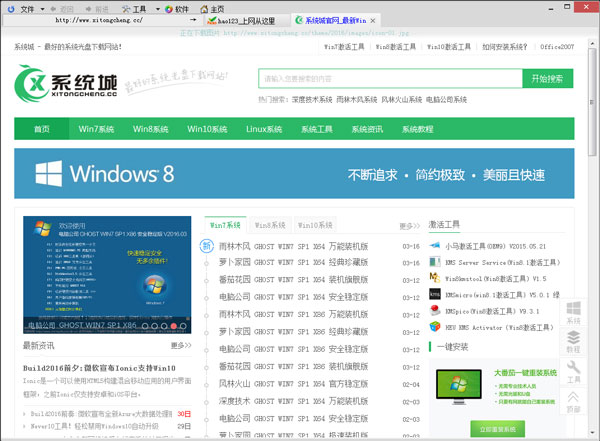This screenshot has width=600, height=441.
Task: Close the 系统城官网 tab
Action: pos(373,21)
